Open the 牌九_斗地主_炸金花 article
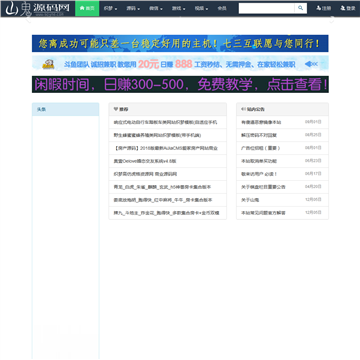 point(166,213)
